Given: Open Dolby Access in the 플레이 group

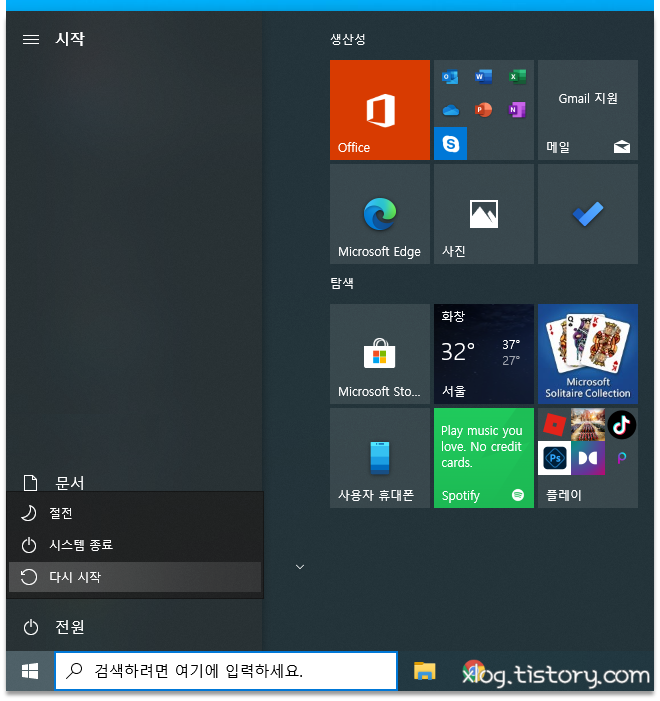Looking at the screenshot, I should coord(588,458).
